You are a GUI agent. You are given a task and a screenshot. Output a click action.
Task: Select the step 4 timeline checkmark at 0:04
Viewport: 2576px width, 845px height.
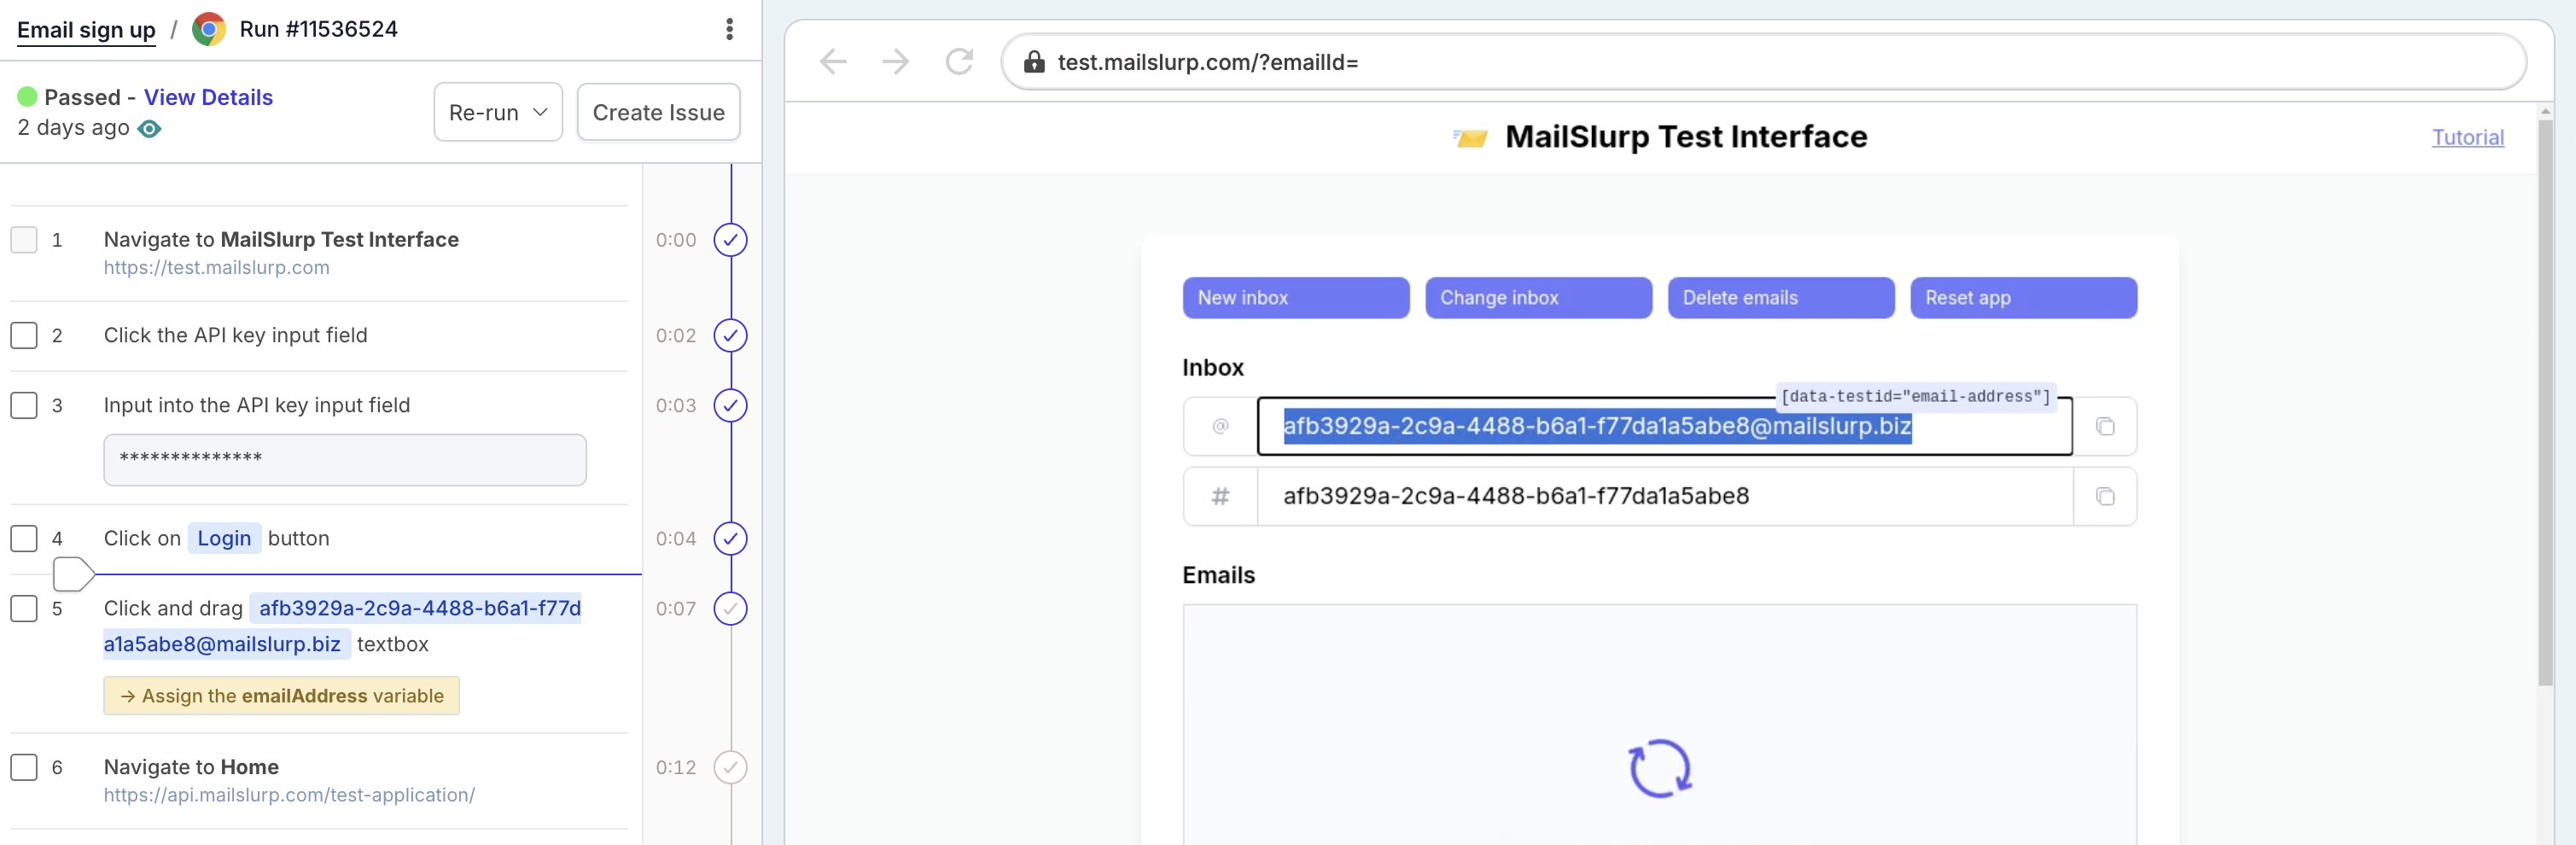click(x=731, y=538)
